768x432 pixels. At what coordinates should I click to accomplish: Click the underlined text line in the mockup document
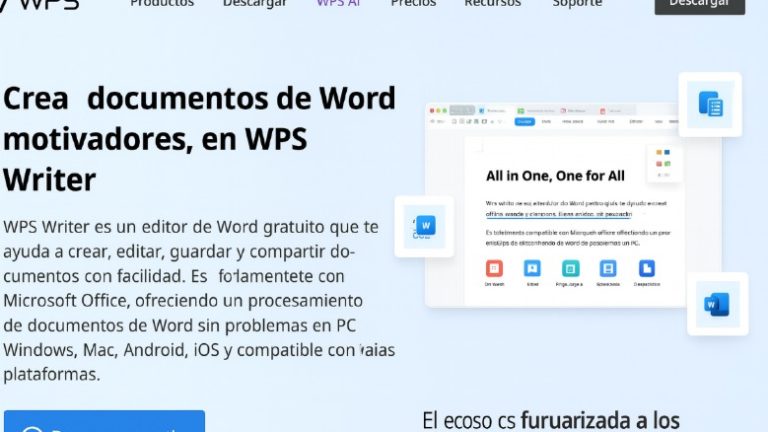pyautogui.click(x=559, y=214)
